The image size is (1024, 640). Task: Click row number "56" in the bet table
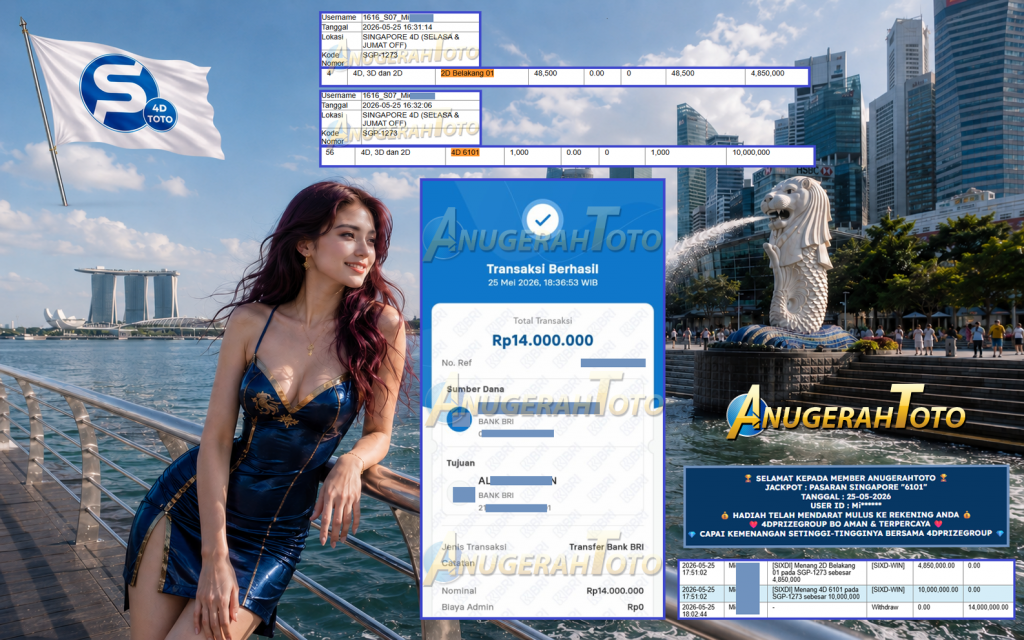point(330,152)
